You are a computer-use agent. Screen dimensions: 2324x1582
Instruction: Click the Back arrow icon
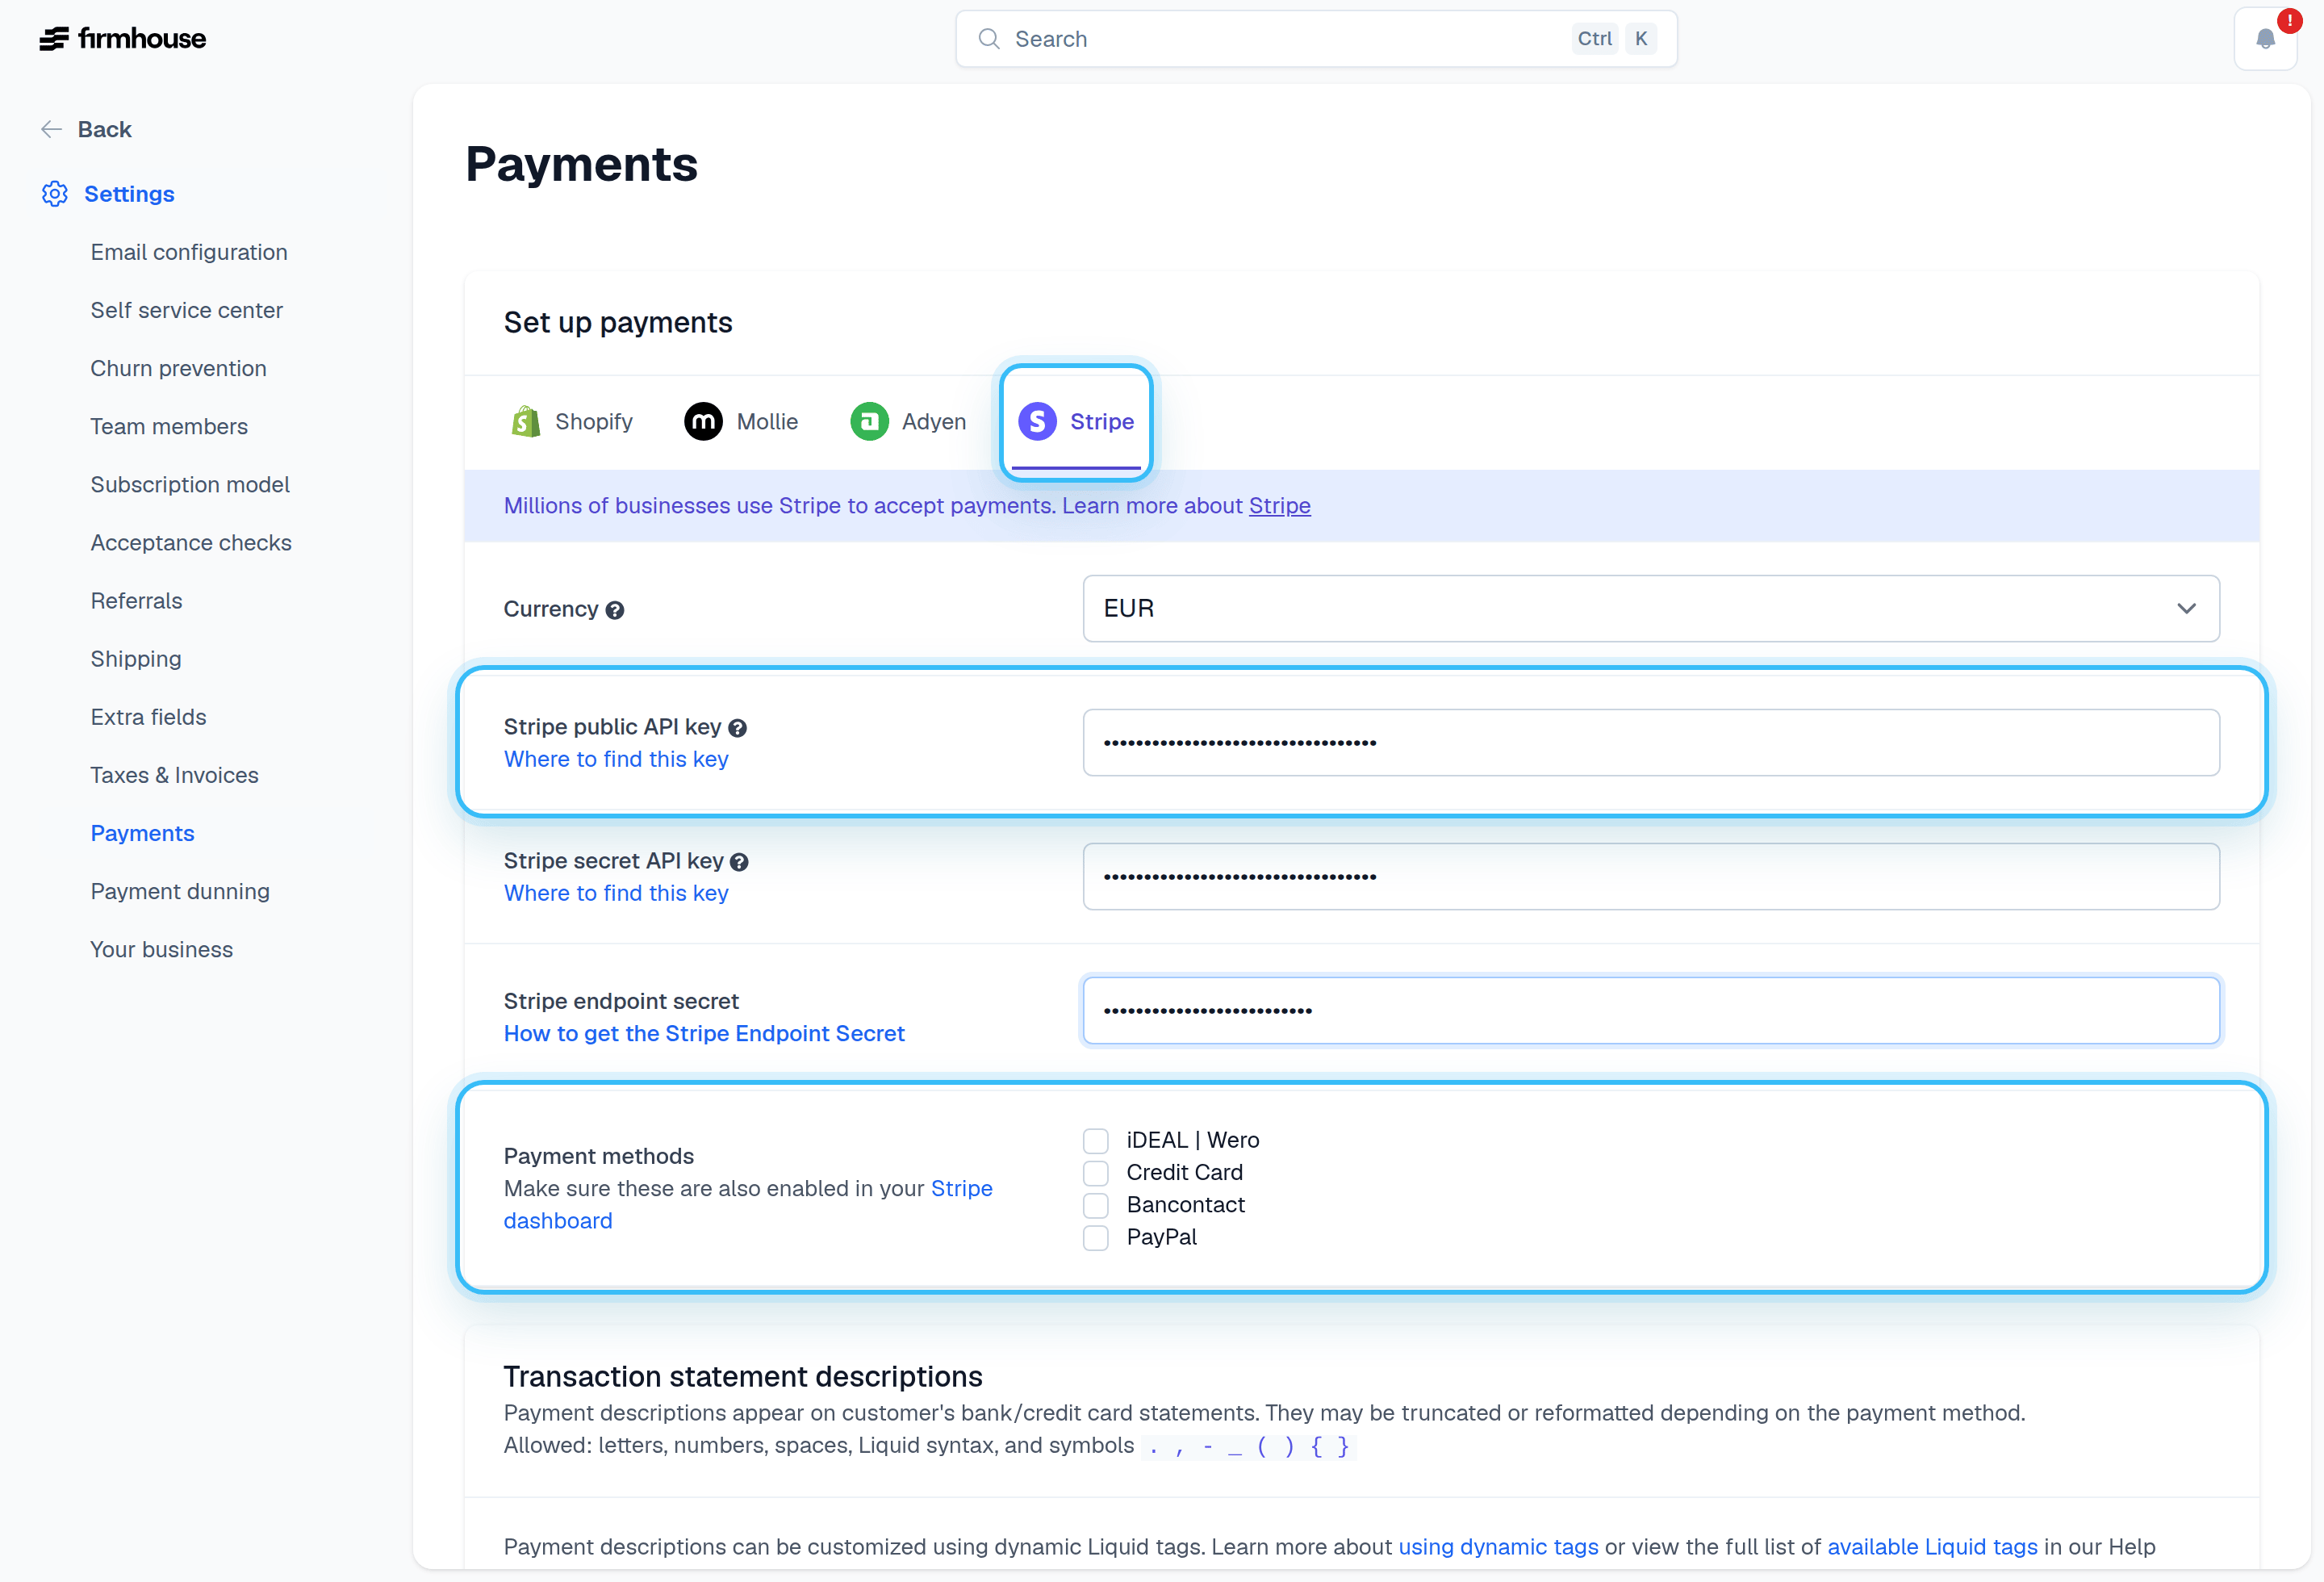point(52,129)
